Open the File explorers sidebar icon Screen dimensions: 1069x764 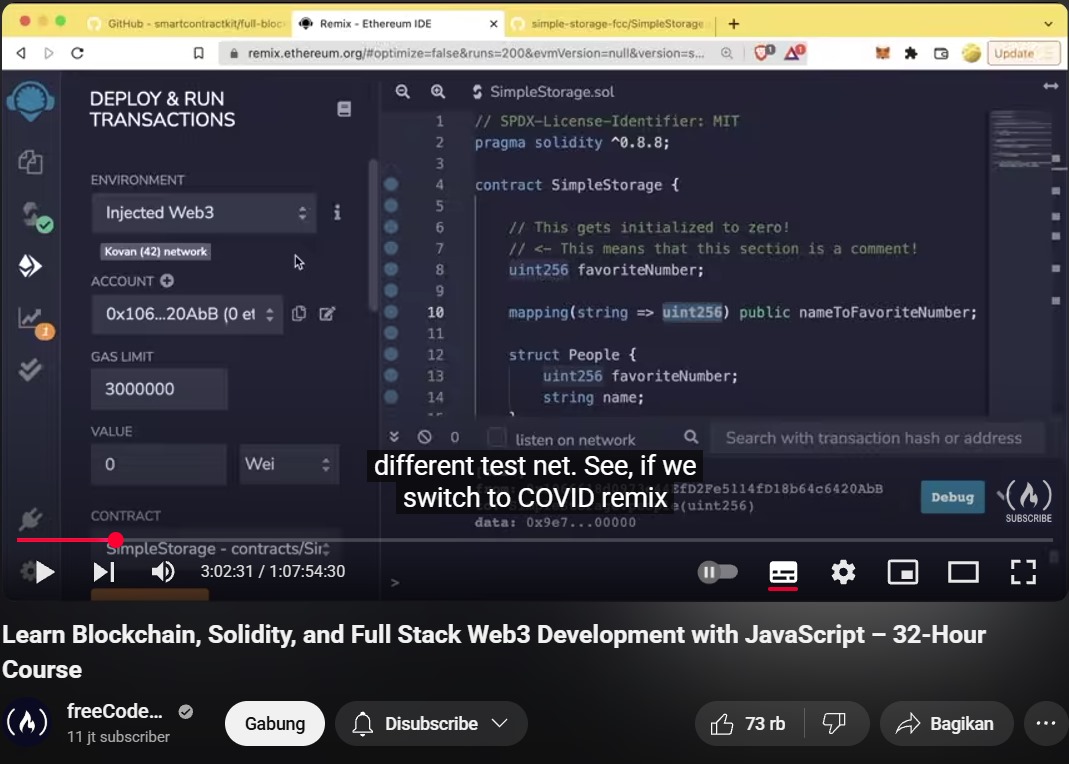click(30, 162)
